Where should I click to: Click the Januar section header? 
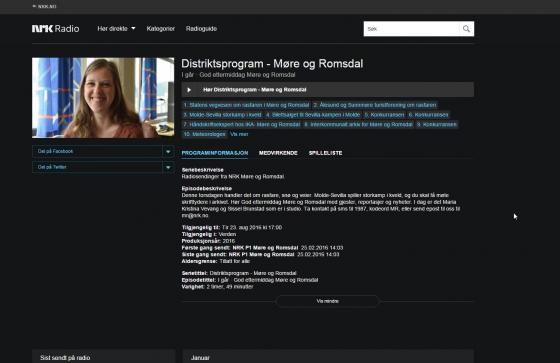click(x=200, y=358)
